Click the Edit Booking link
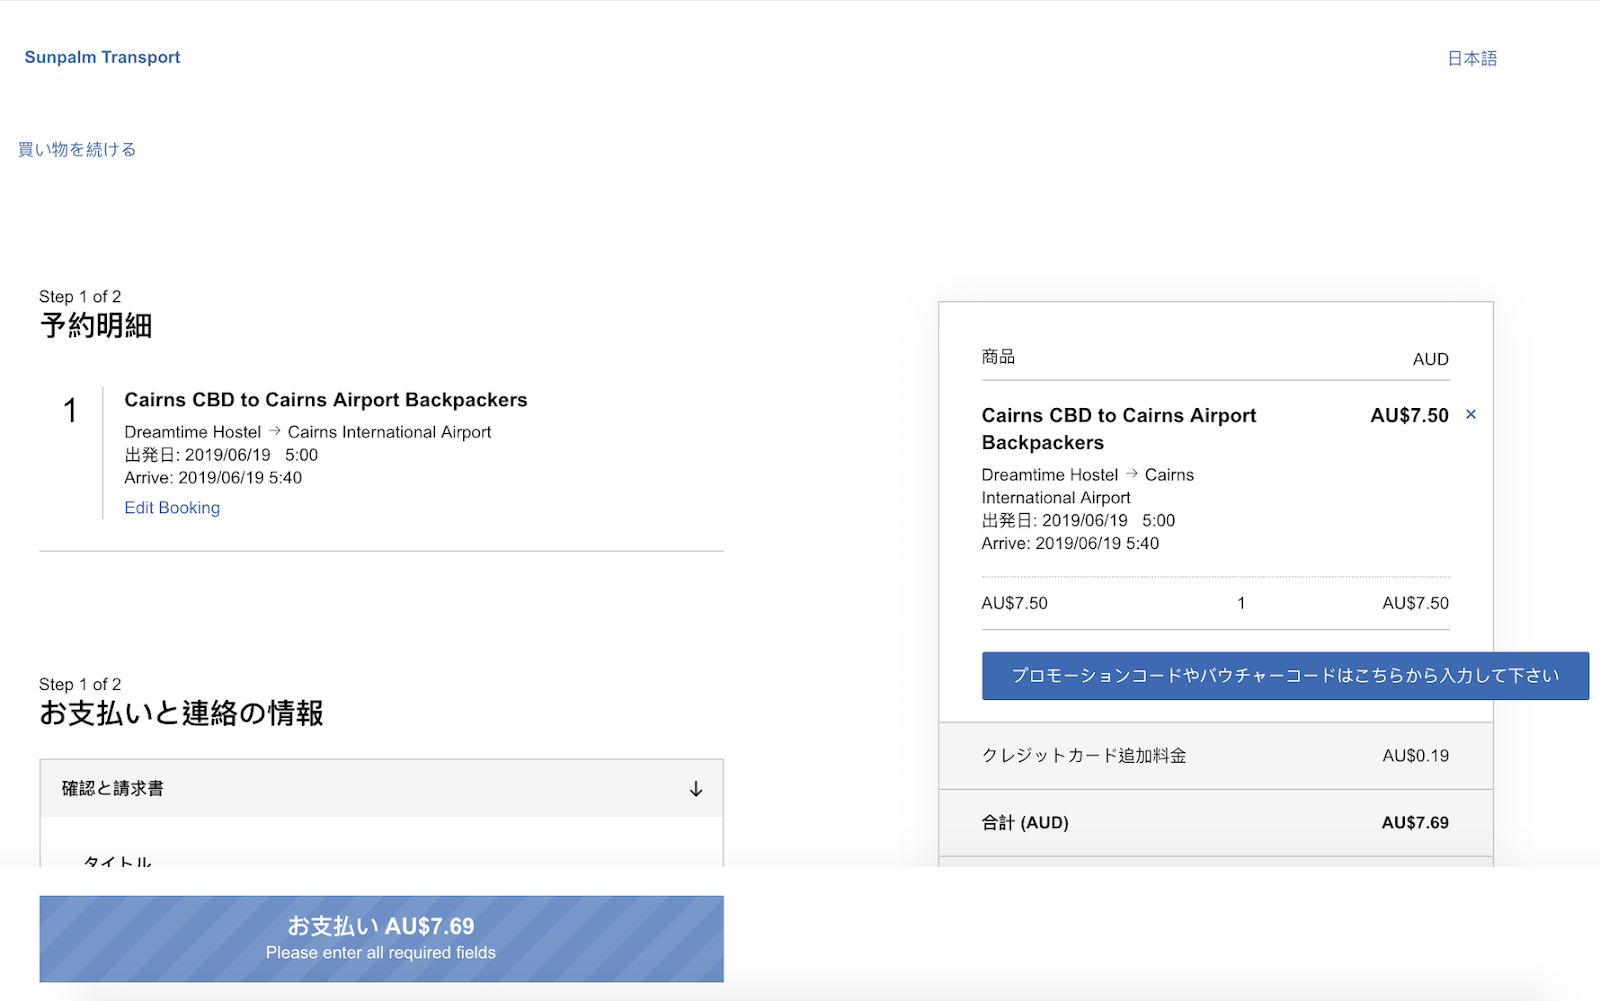The image size is (1600, 1001). (x=172, y=508)
